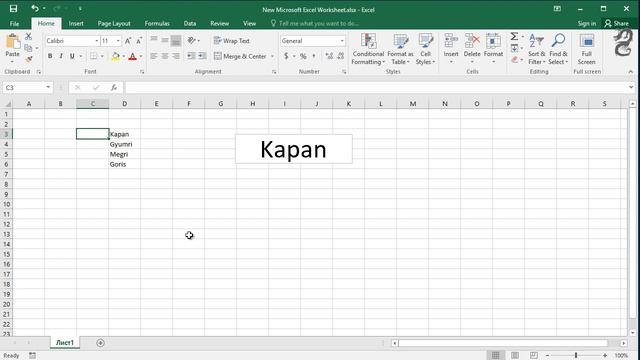640x360 pixels.
Task: Click the Insert Function fx icon
Action: 114,87
